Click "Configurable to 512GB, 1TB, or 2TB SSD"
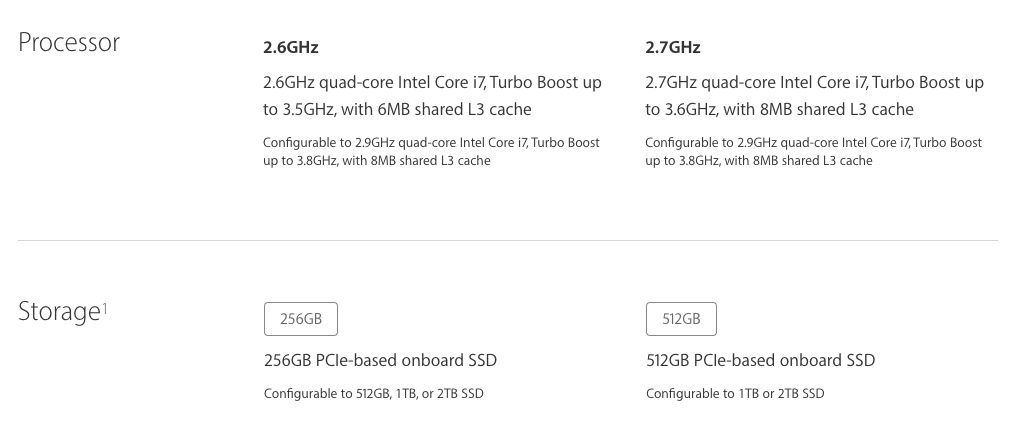Screen dimensions: 1018x439 click(x=373, y=393)
